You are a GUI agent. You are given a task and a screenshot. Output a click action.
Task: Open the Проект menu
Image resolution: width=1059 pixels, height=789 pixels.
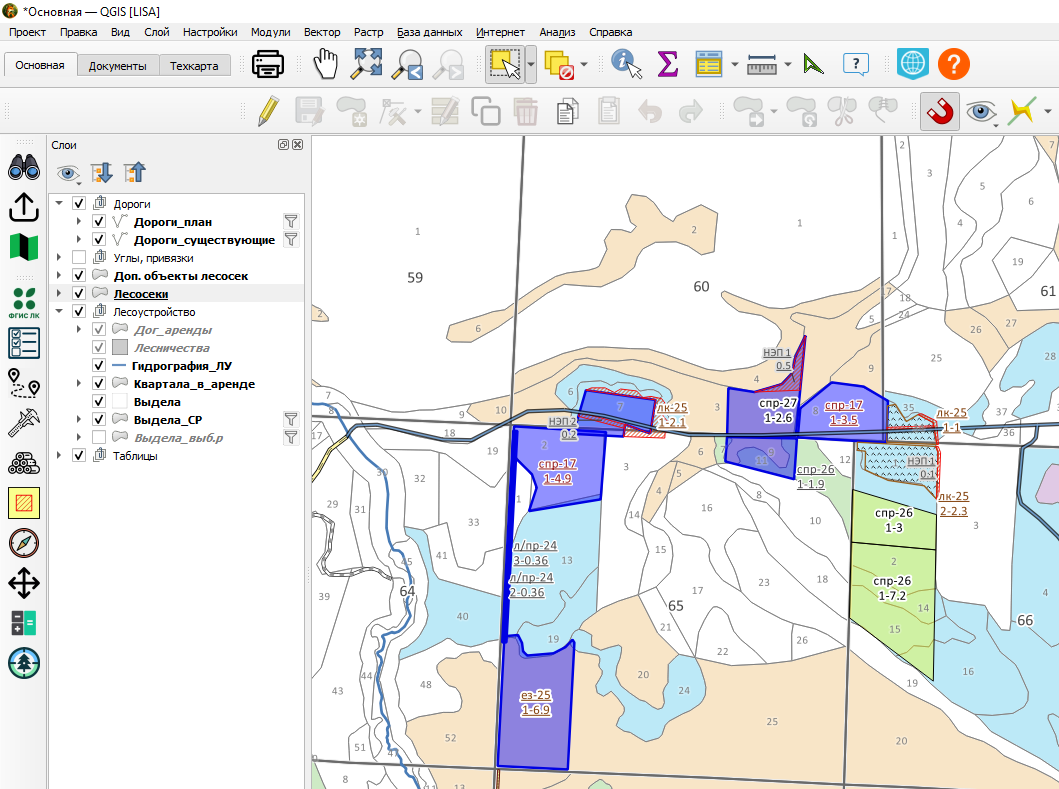pos(27,32)
